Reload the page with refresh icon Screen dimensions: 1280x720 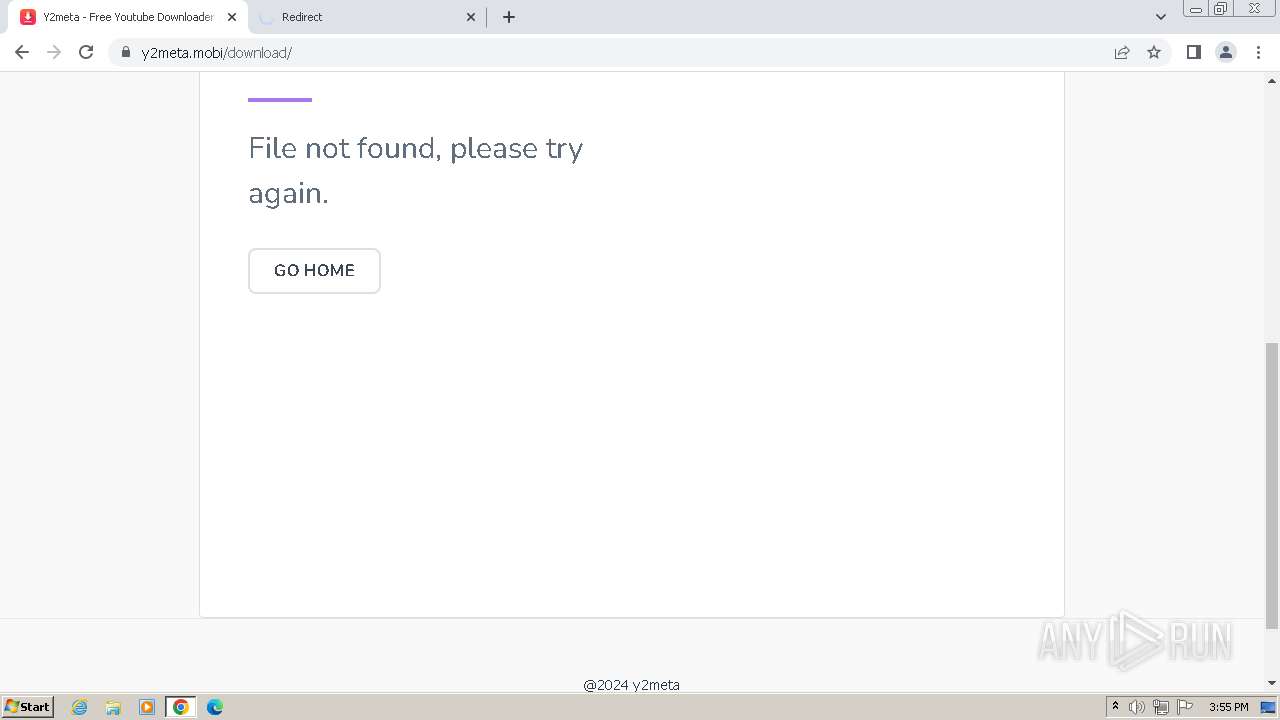point(86,52)
